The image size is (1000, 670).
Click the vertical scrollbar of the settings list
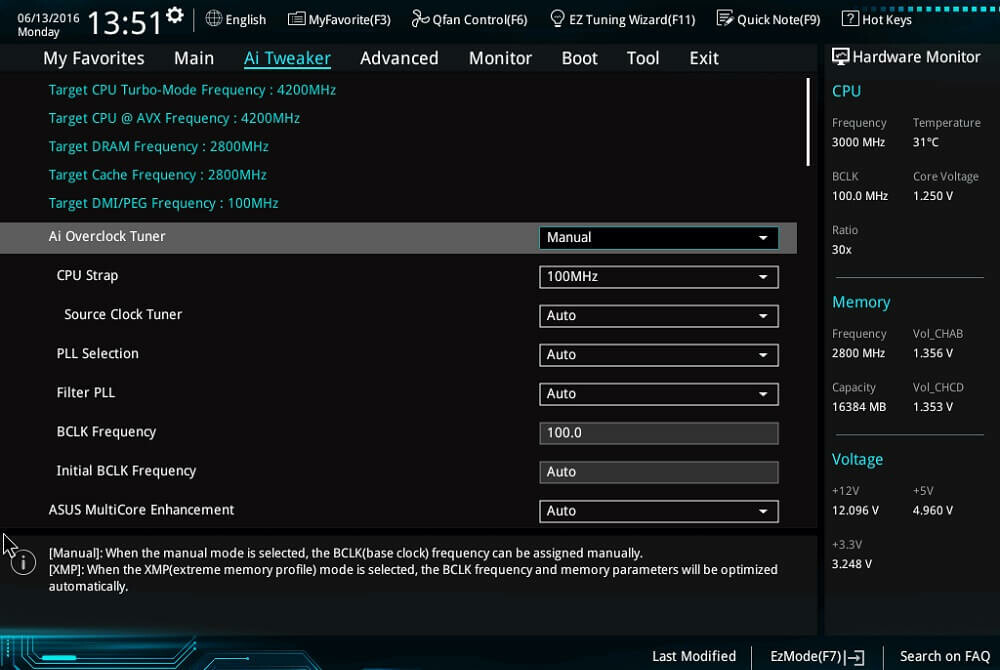pos(807,121)
